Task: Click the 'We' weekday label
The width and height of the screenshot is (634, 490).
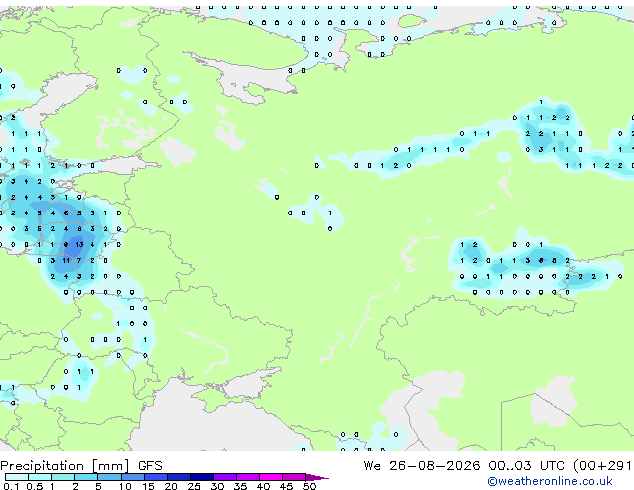Action: [372, 466]
